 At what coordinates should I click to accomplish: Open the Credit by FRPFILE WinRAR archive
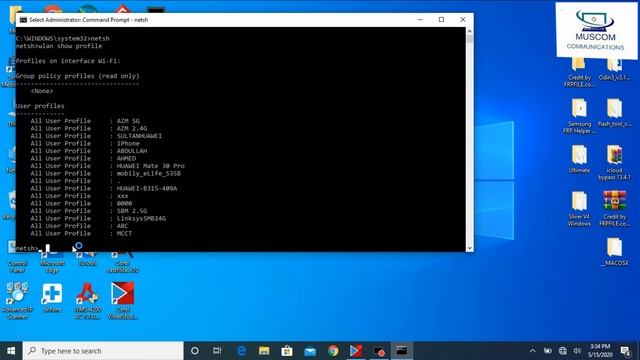614,209
